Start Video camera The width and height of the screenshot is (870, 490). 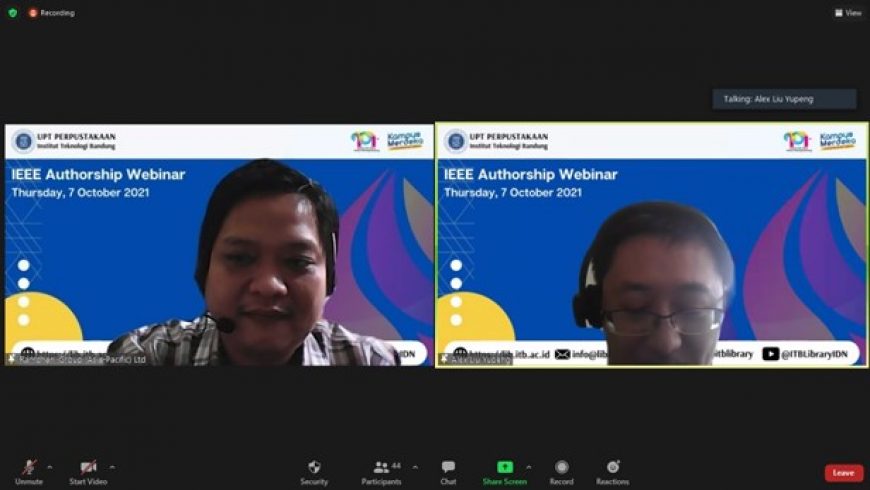coord(88,472)
